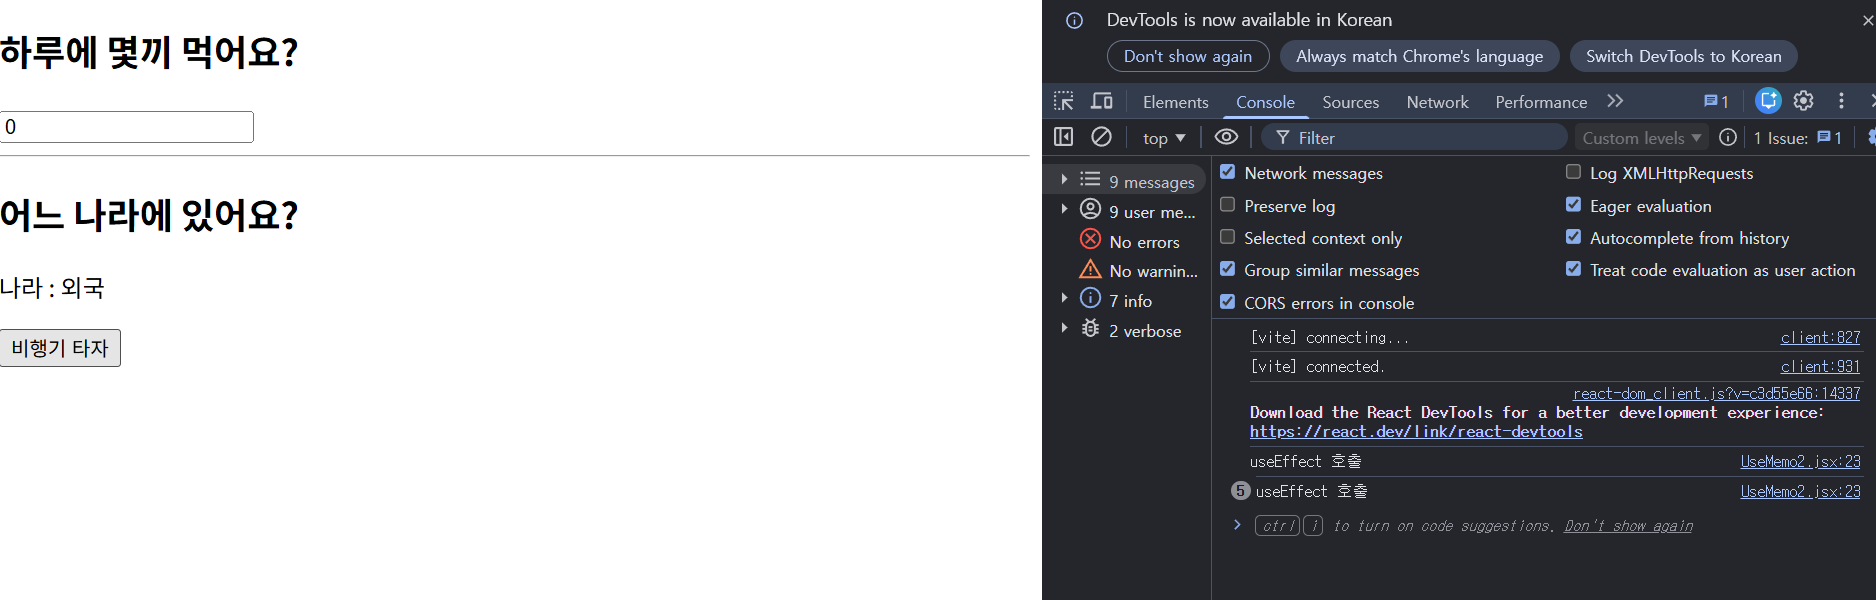
Task: Open the react-devtools link
Action: pos(1415,432)
